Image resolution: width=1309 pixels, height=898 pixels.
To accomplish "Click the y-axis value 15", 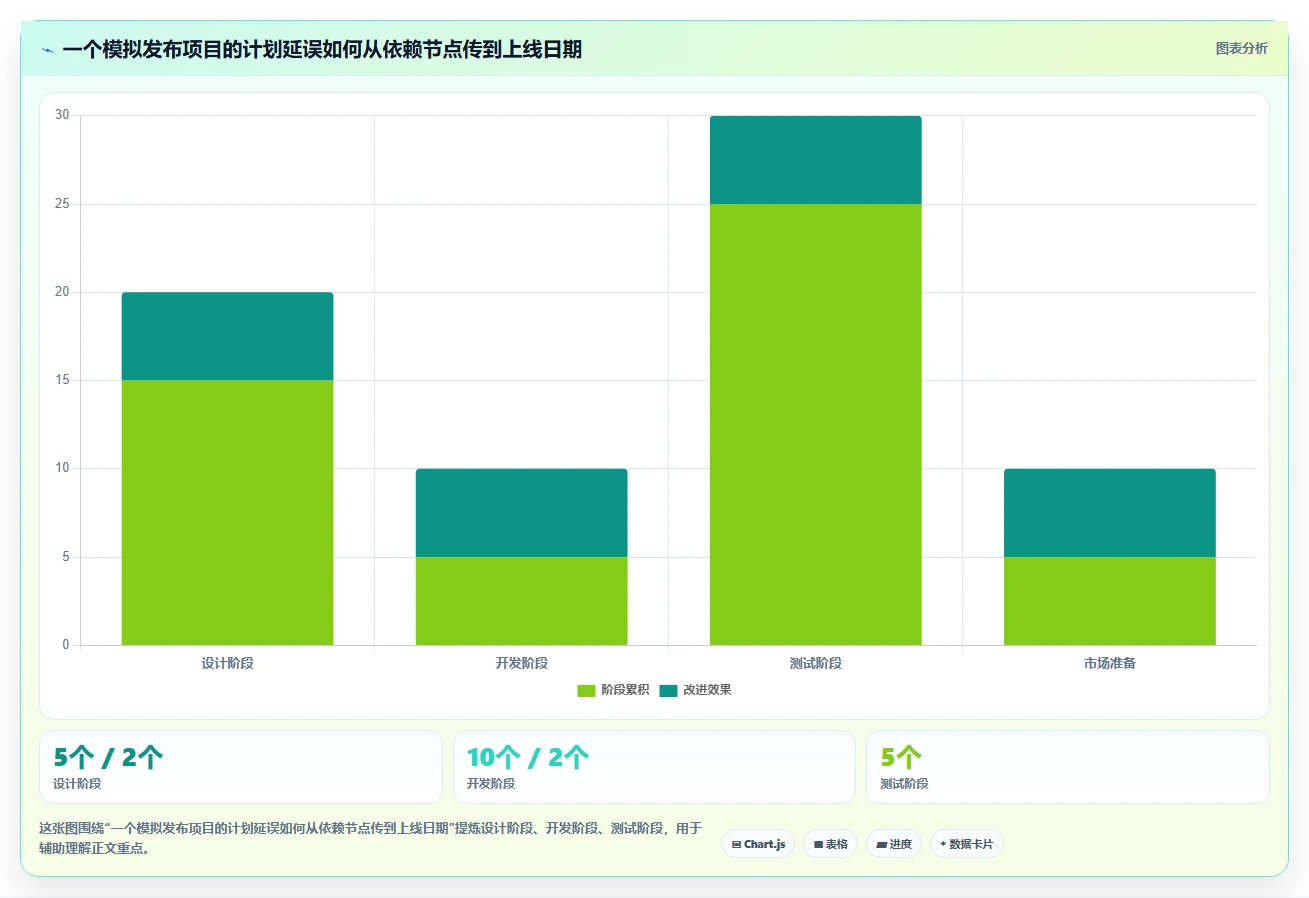I will pyautogui.click(x=62, y=380).
